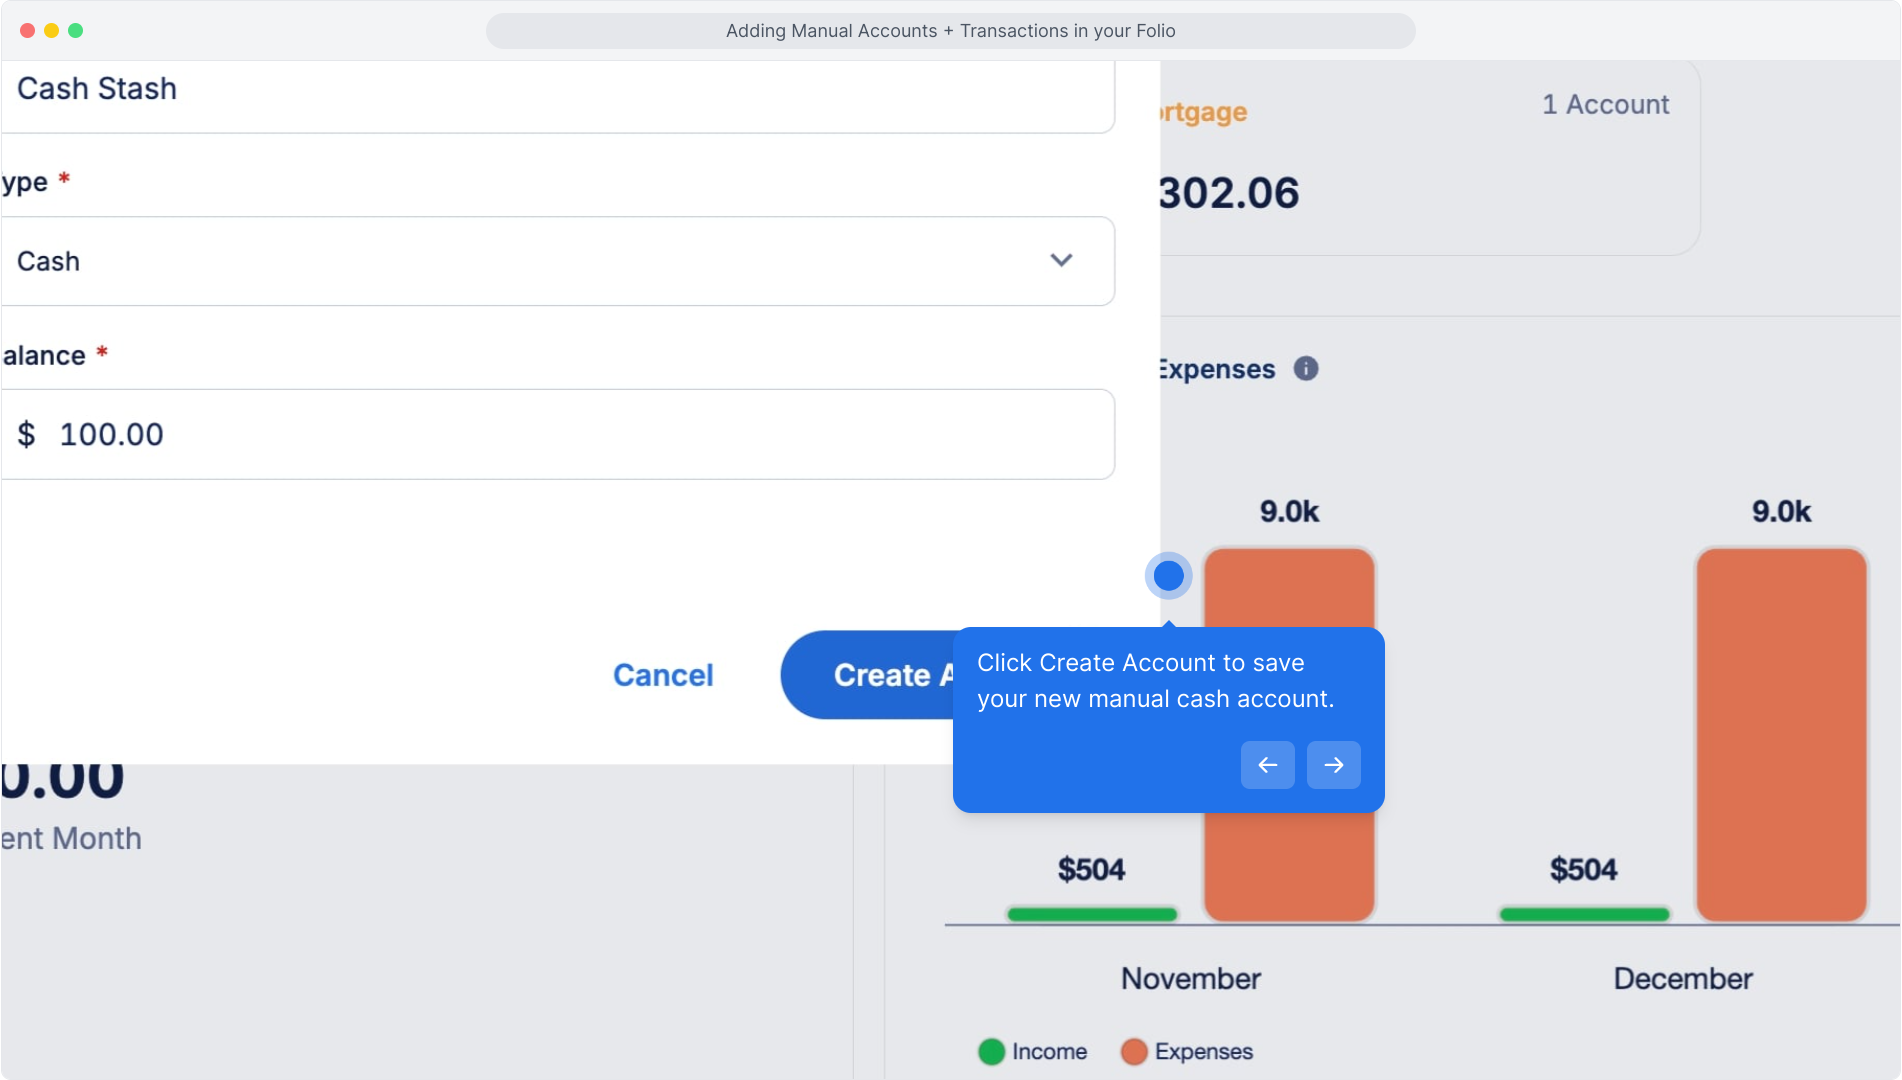Click Cancel to dismiss the form
The width and height of the screenshot is (1902, 1080).
point(663,675)
